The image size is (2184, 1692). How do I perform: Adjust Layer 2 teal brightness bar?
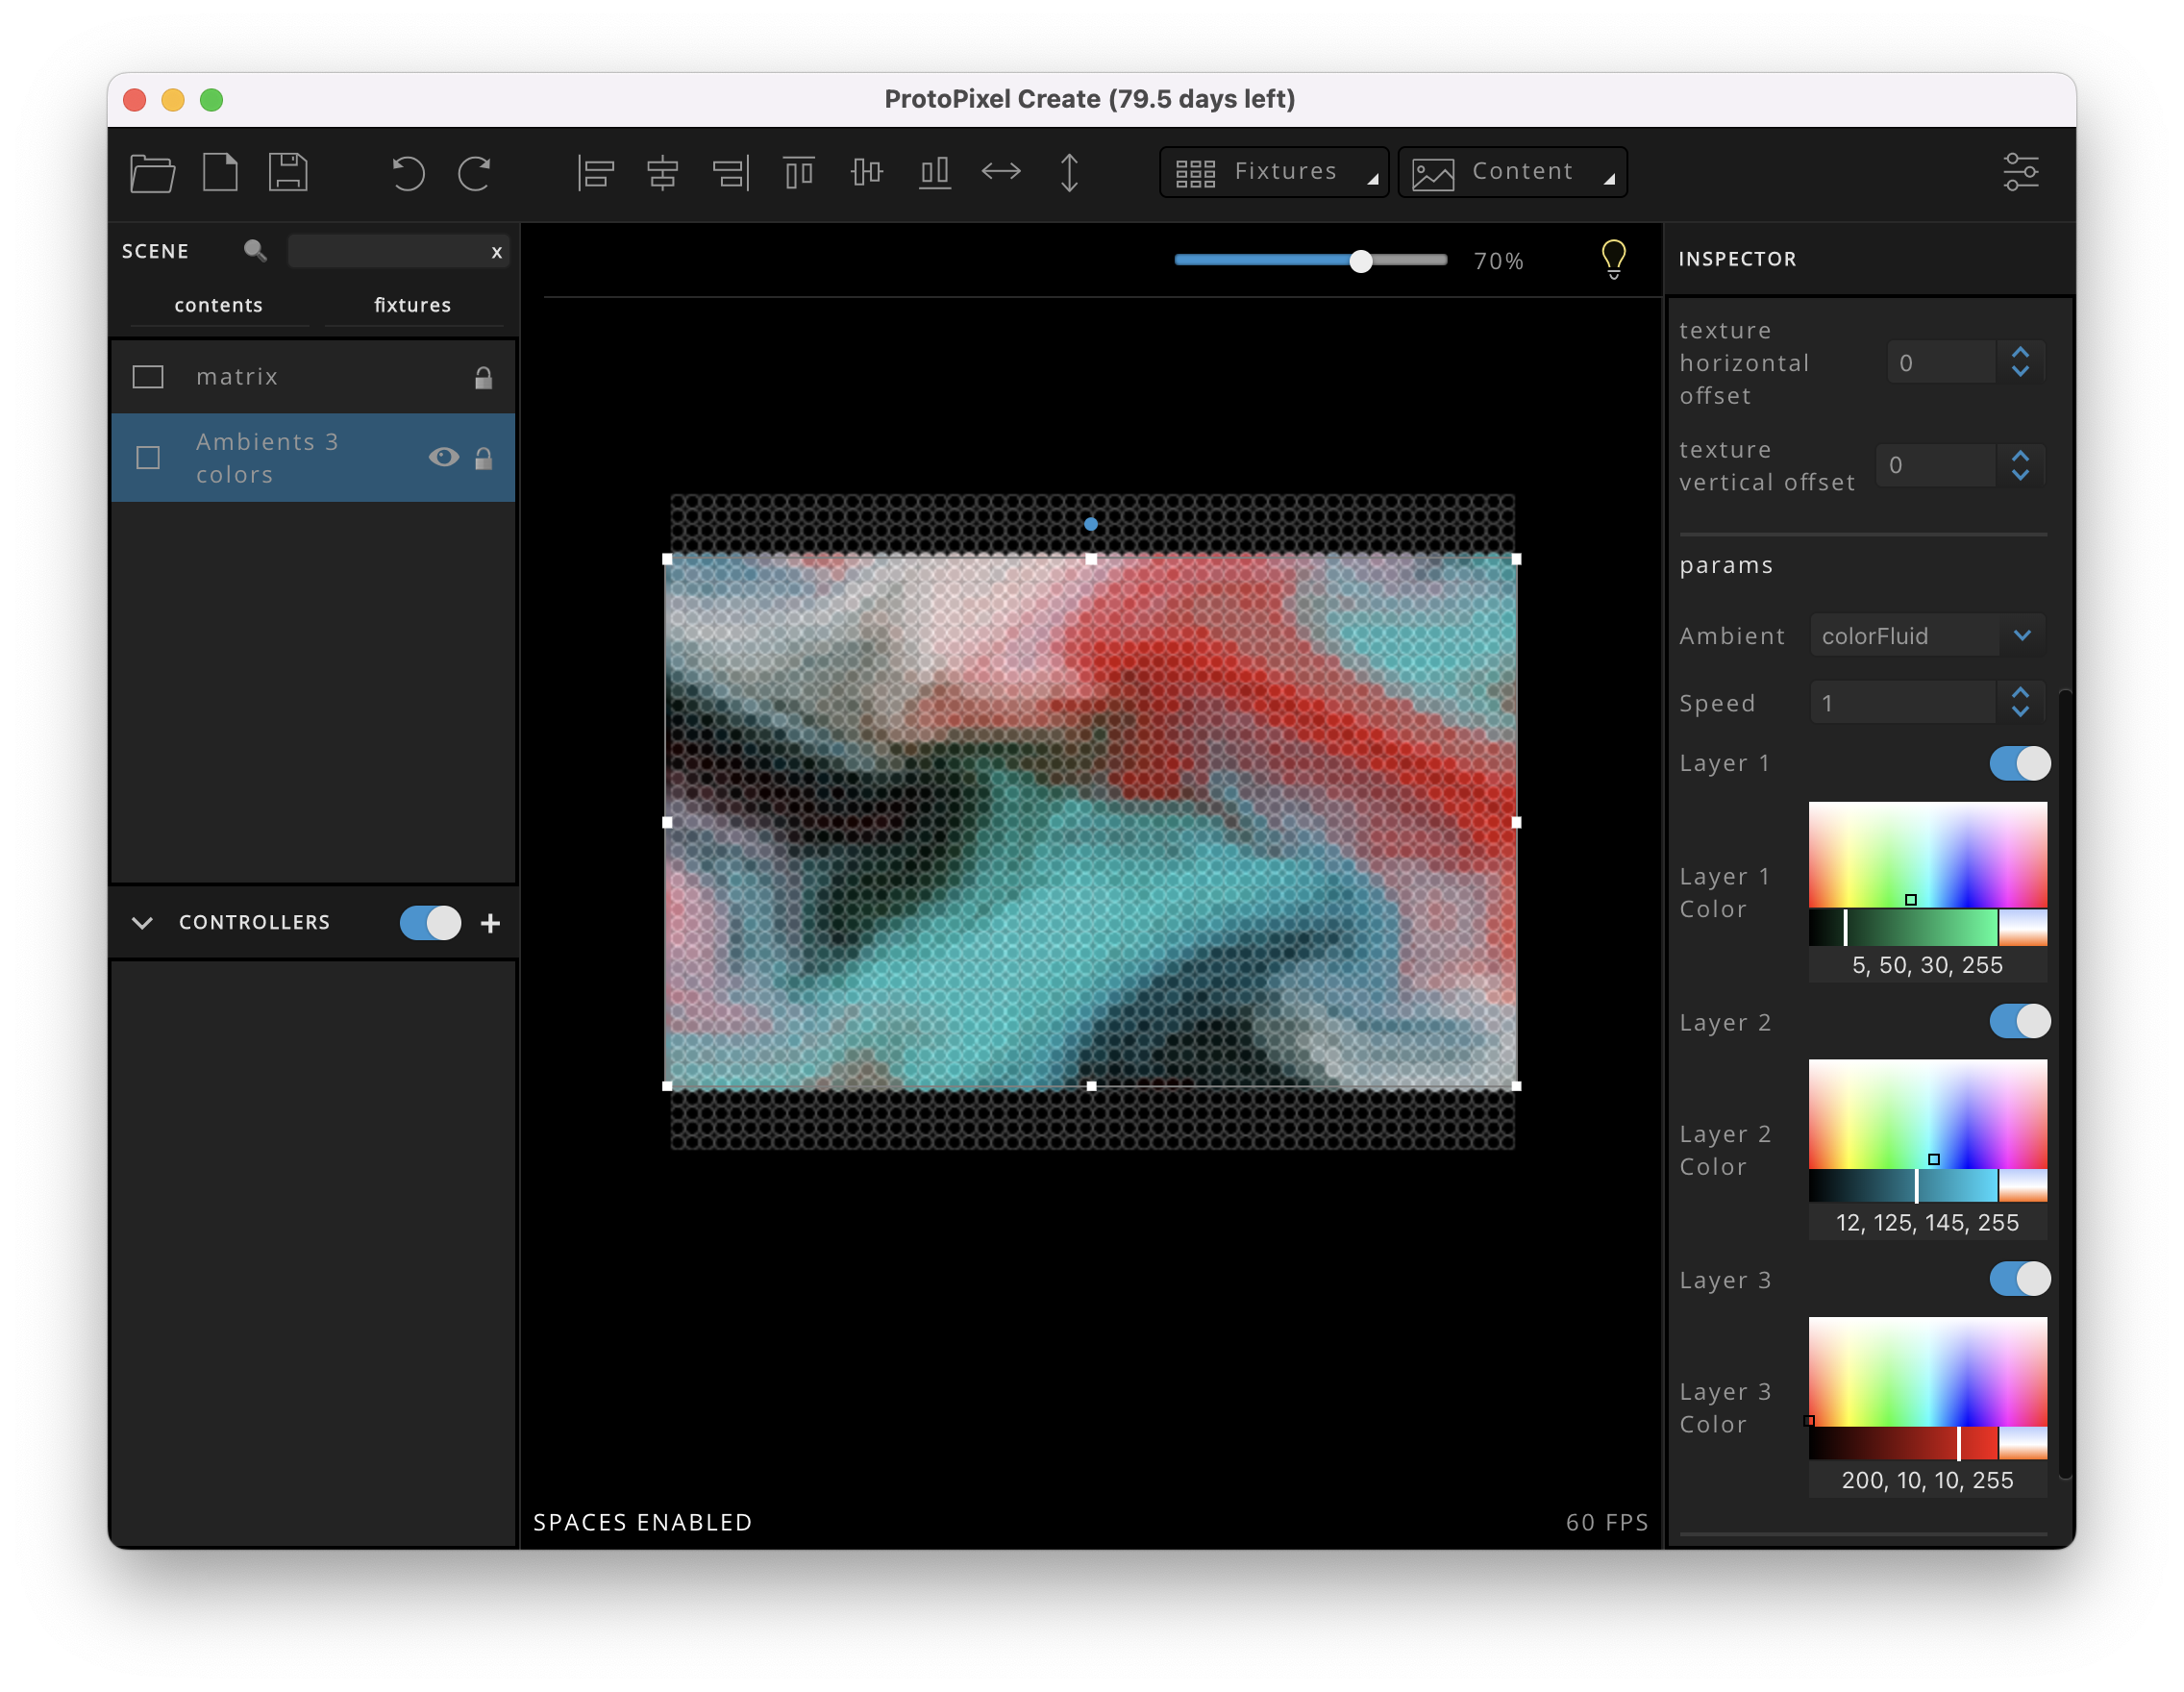tap(1903, 1186)
